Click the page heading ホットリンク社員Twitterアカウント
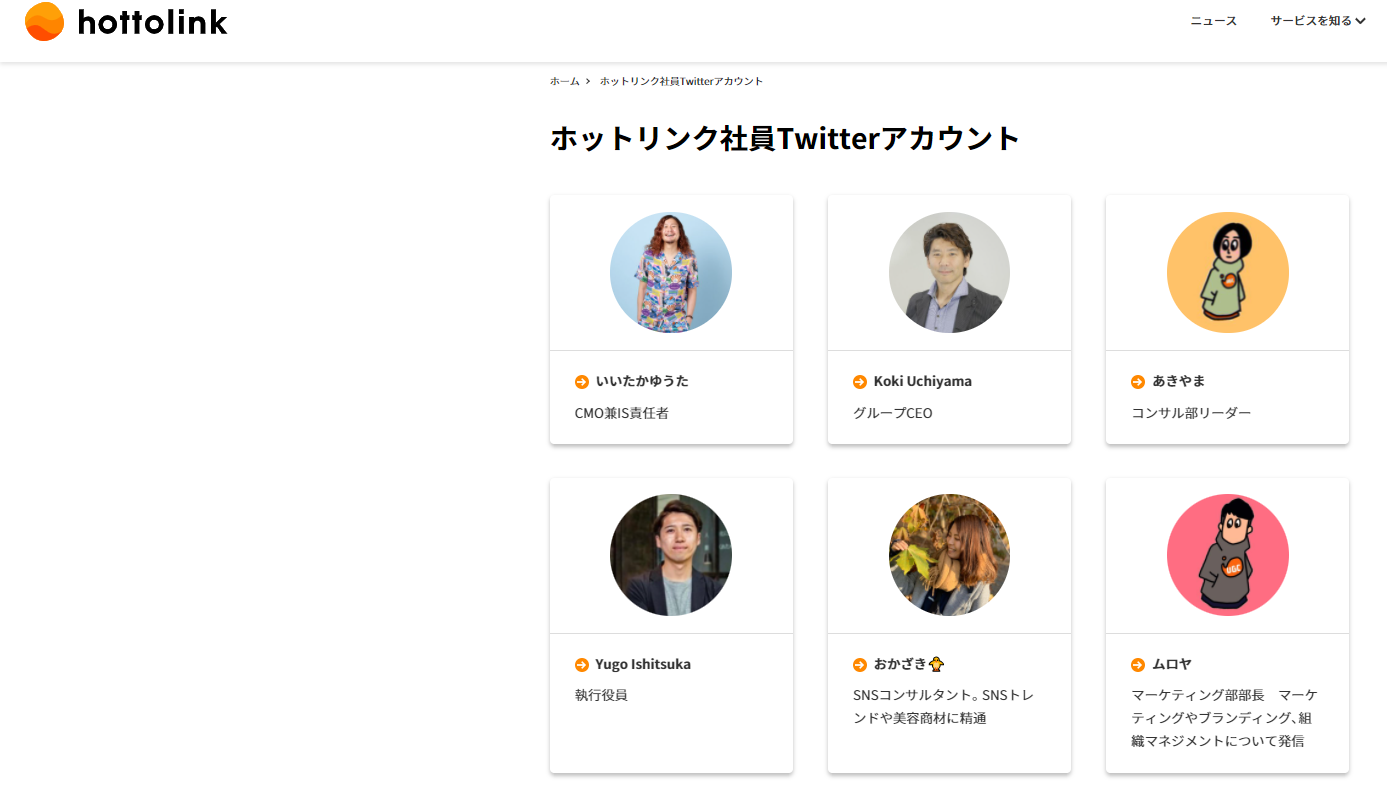 click(785, 138)
